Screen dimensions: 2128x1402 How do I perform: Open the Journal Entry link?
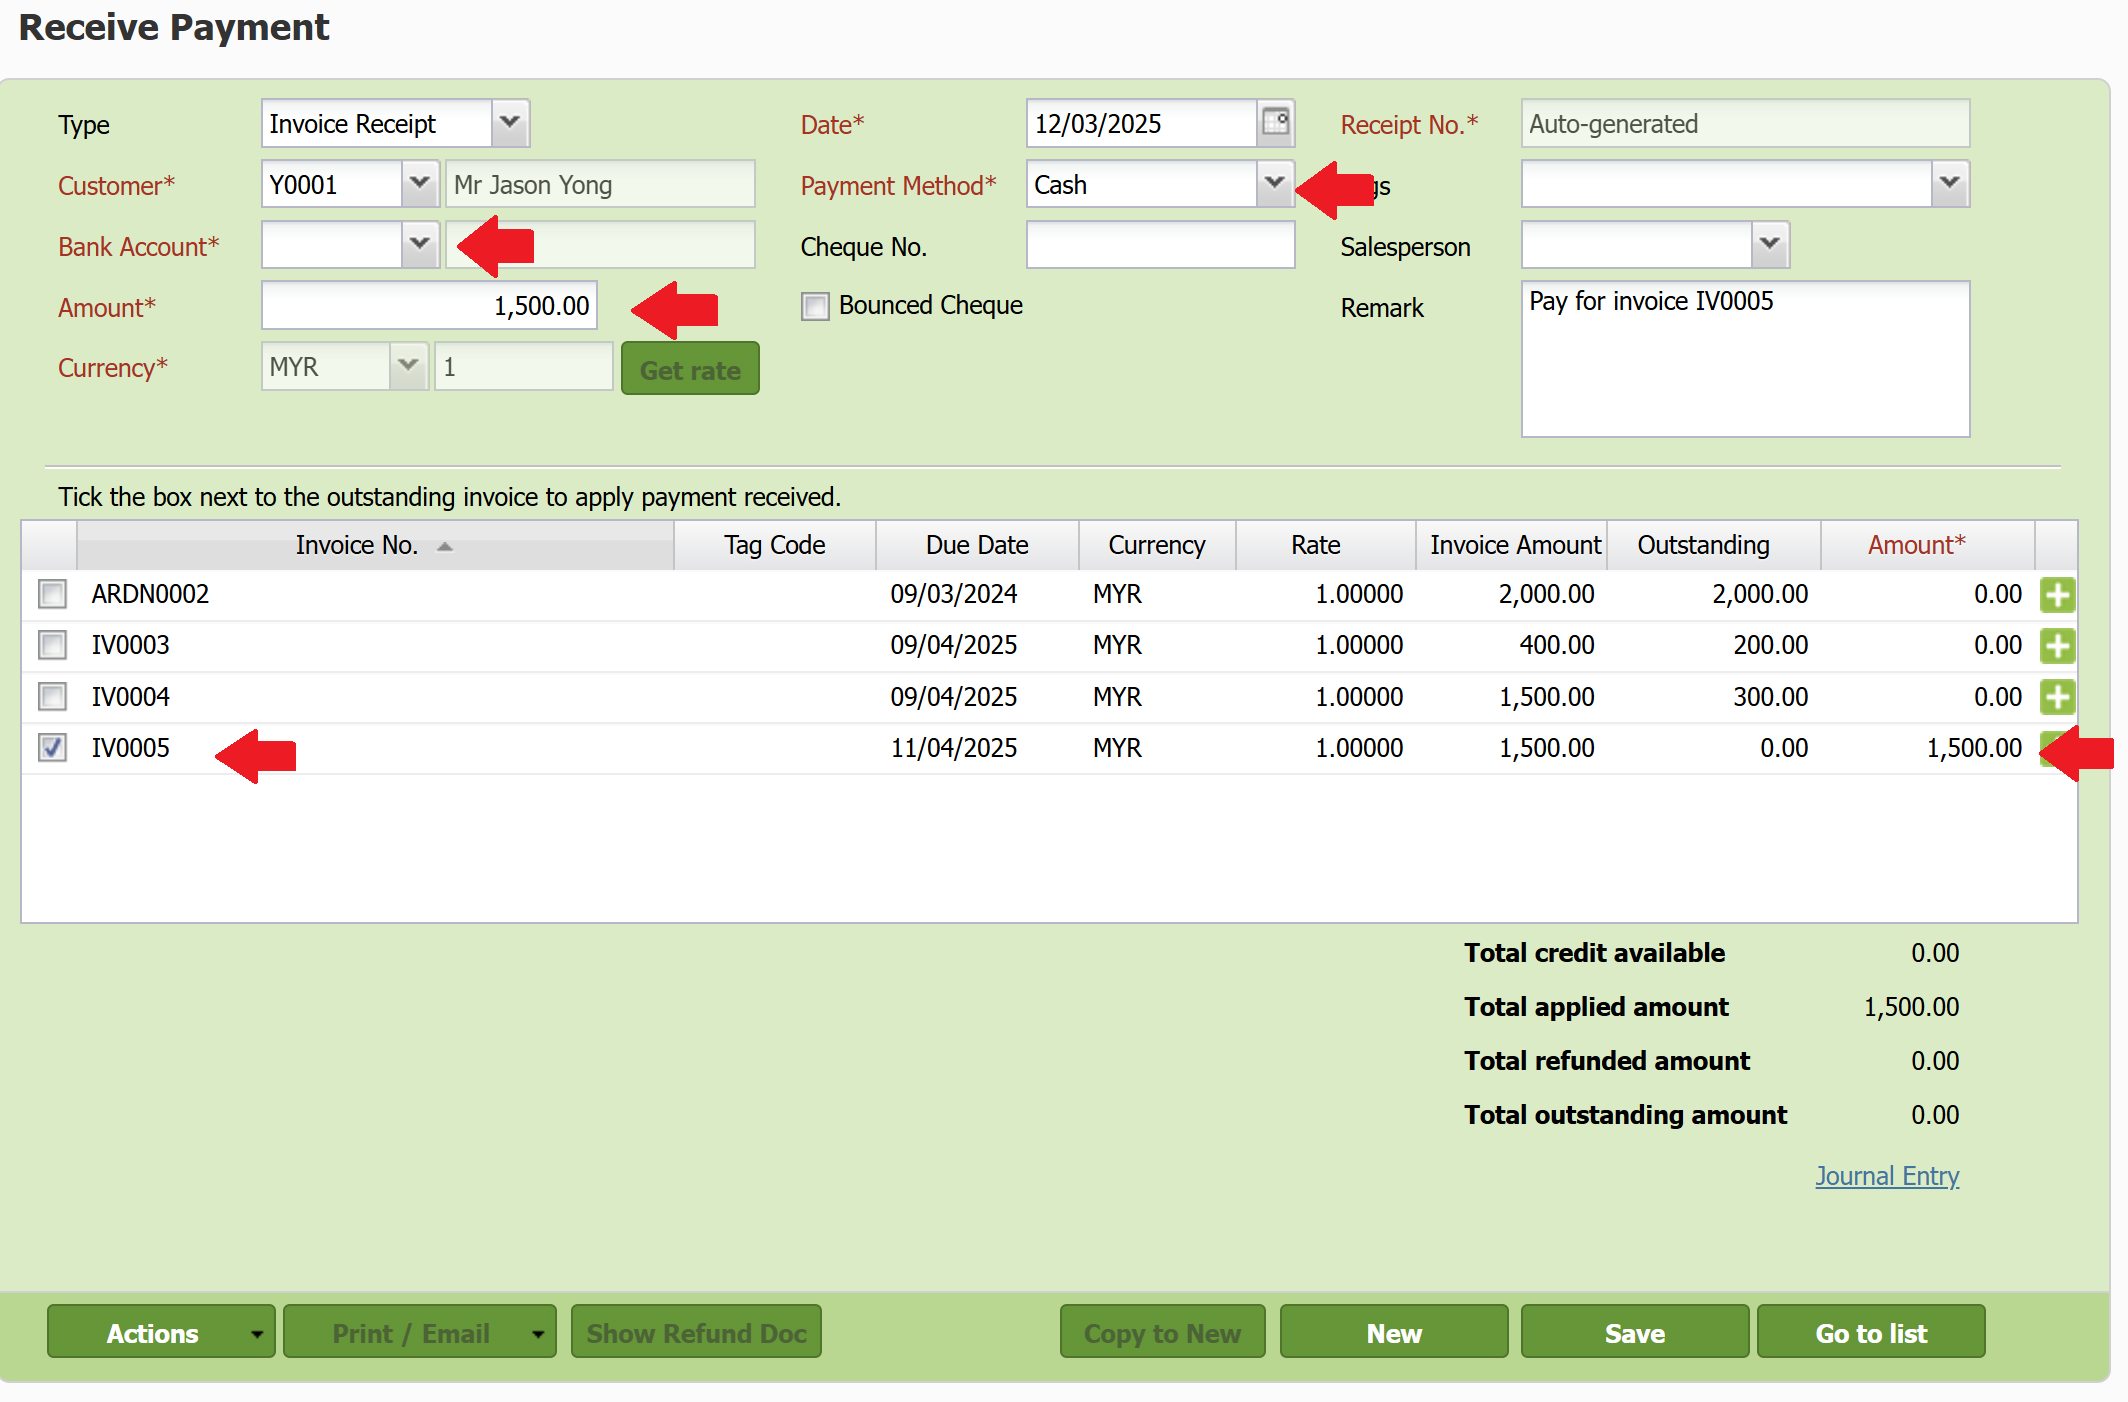coord(1886,1176)
